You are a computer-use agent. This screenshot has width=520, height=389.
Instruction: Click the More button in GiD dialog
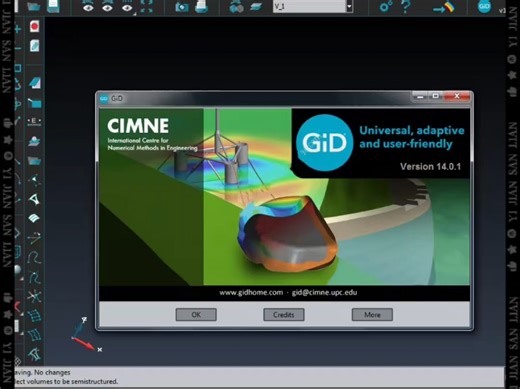point(372,315)
